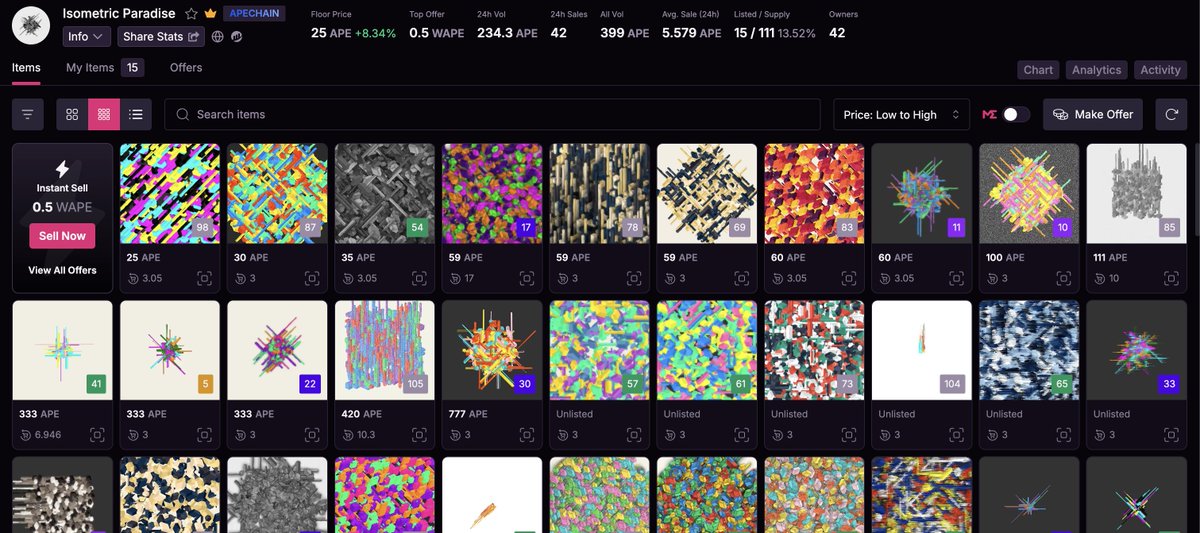Focus the Search items field
Screen dimensions: 1200x533
coord(492,115)
